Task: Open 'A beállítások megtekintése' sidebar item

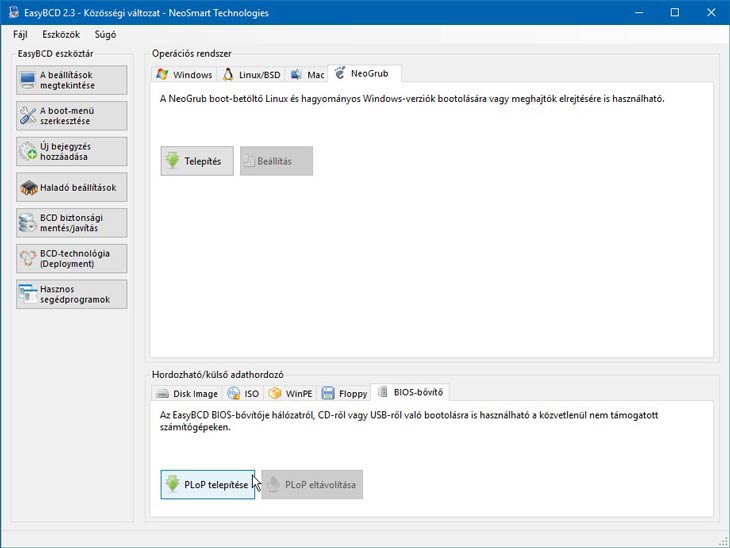Action: (72, 80)
